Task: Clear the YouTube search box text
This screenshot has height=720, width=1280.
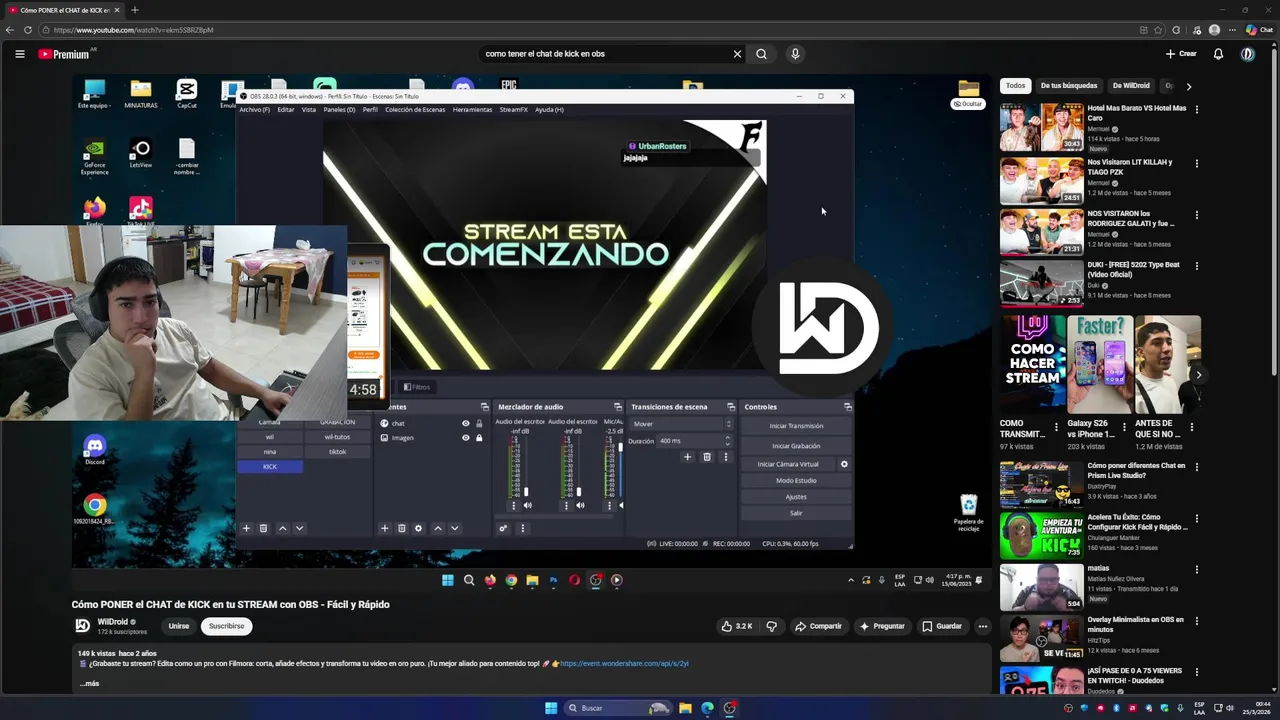Action: 737,54
